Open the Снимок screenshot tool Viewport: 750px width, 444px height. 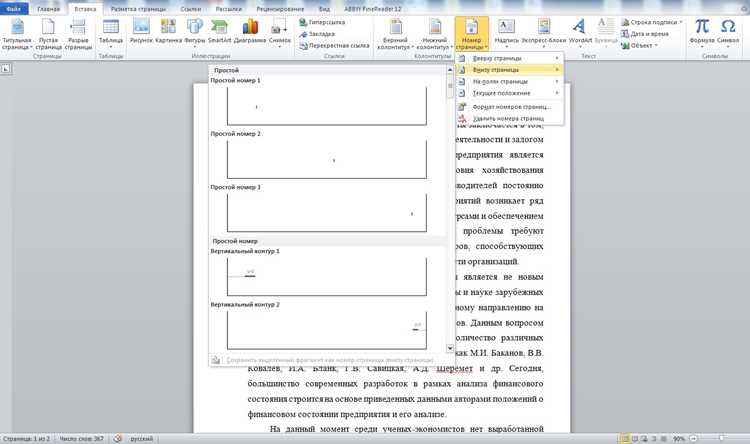(x=280, y=33)
